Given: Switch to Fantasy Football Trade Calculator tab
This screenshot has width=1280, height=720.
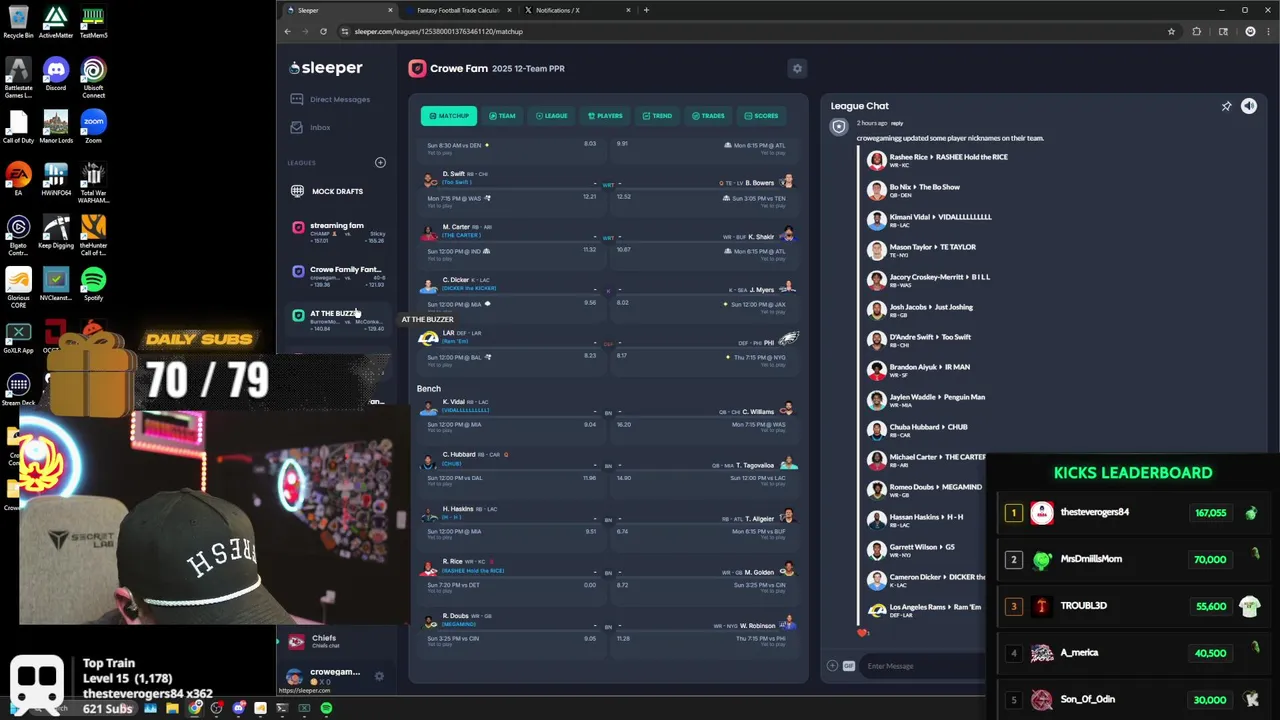Looking at the screenshot, I should tap(457, 10).
